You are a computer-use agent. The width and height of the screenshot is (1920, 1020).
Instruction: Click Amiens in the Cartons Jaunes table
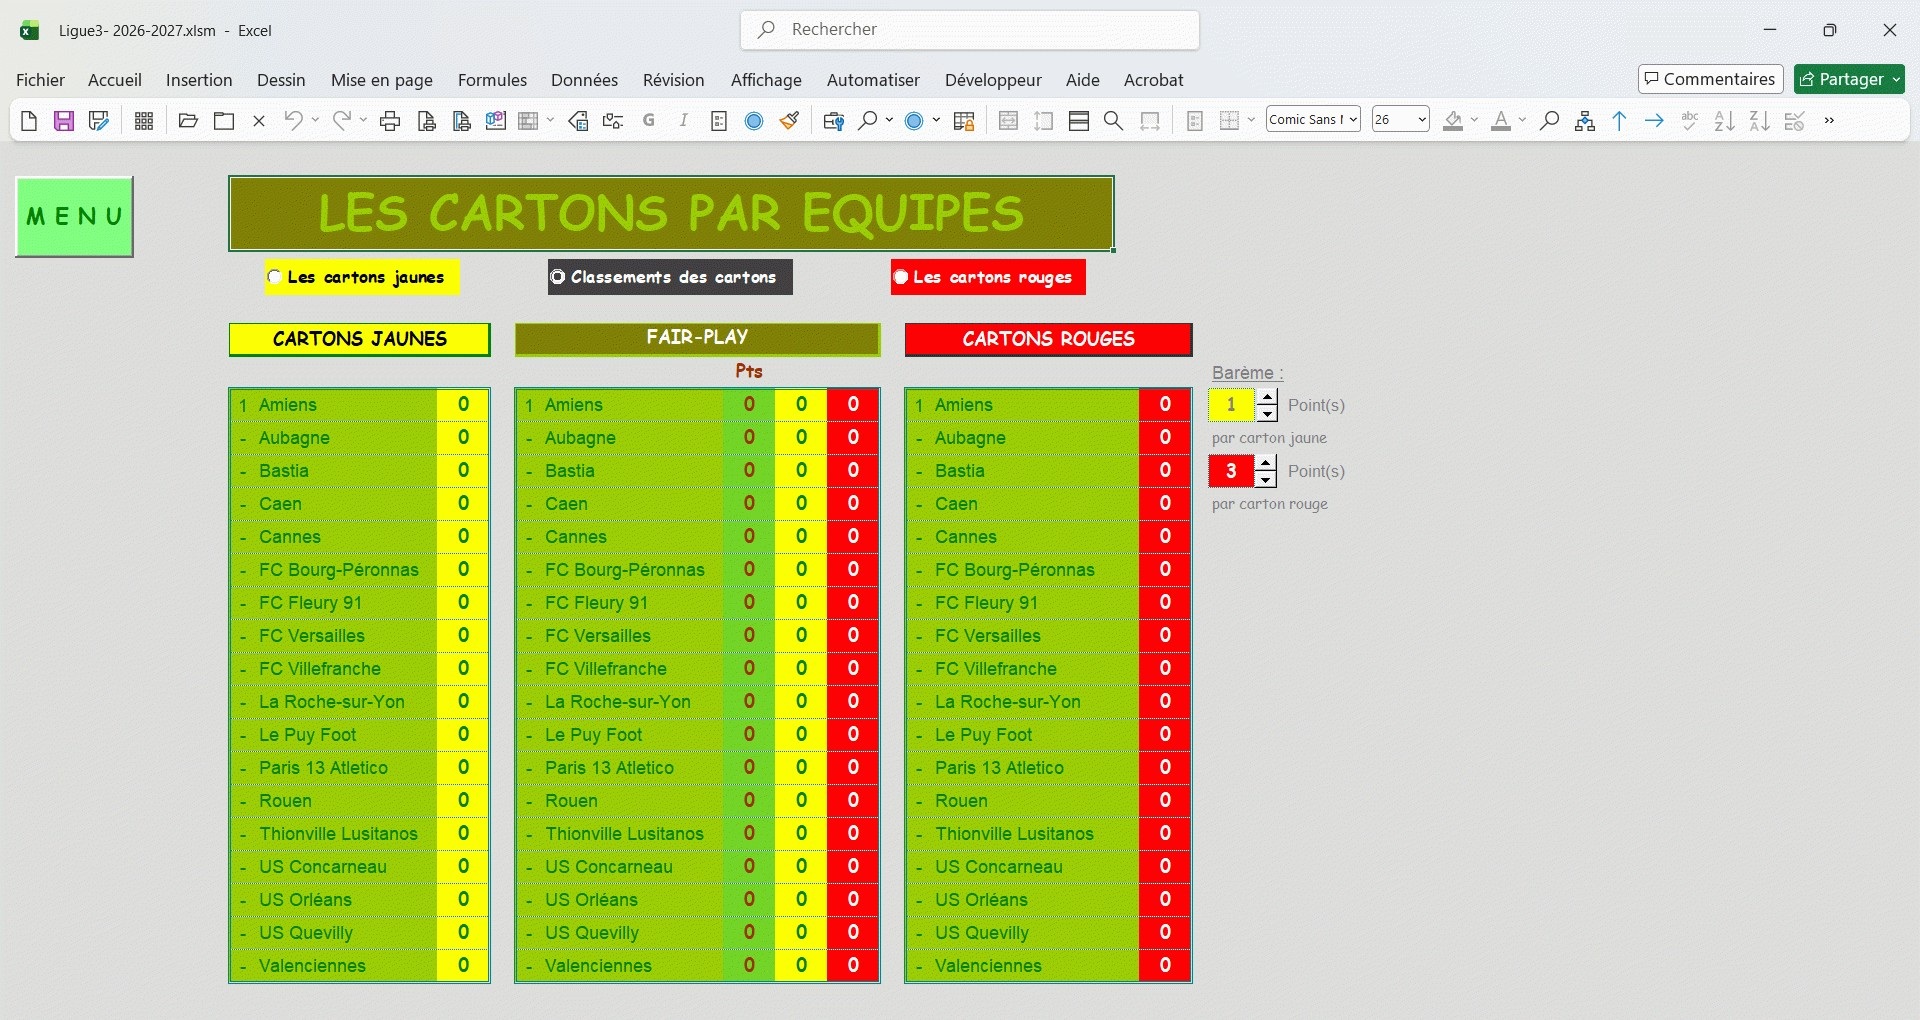(287, 405)
